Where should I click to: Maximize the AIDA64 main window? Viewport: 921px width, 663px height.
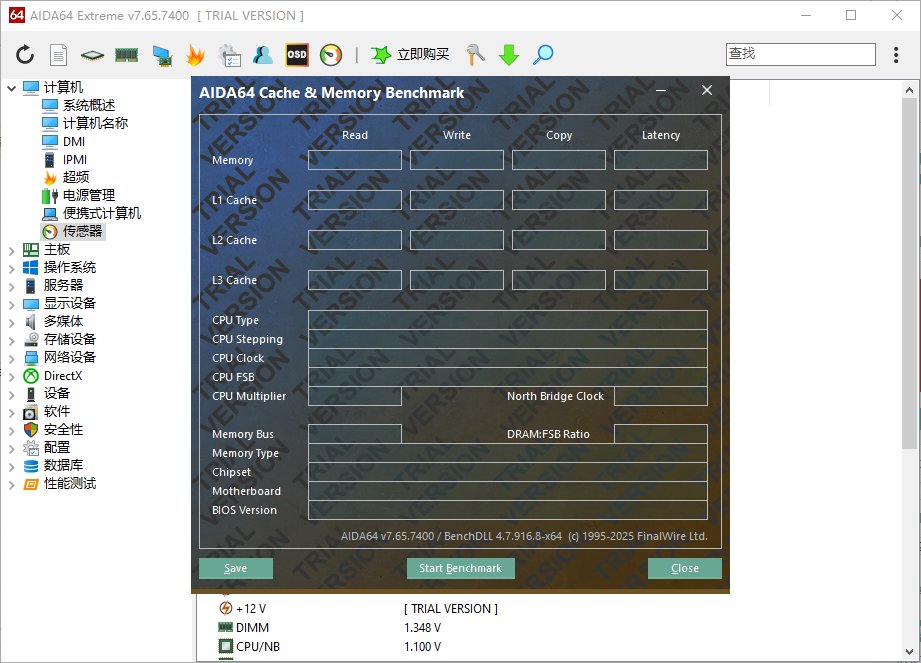pos(851,15)
